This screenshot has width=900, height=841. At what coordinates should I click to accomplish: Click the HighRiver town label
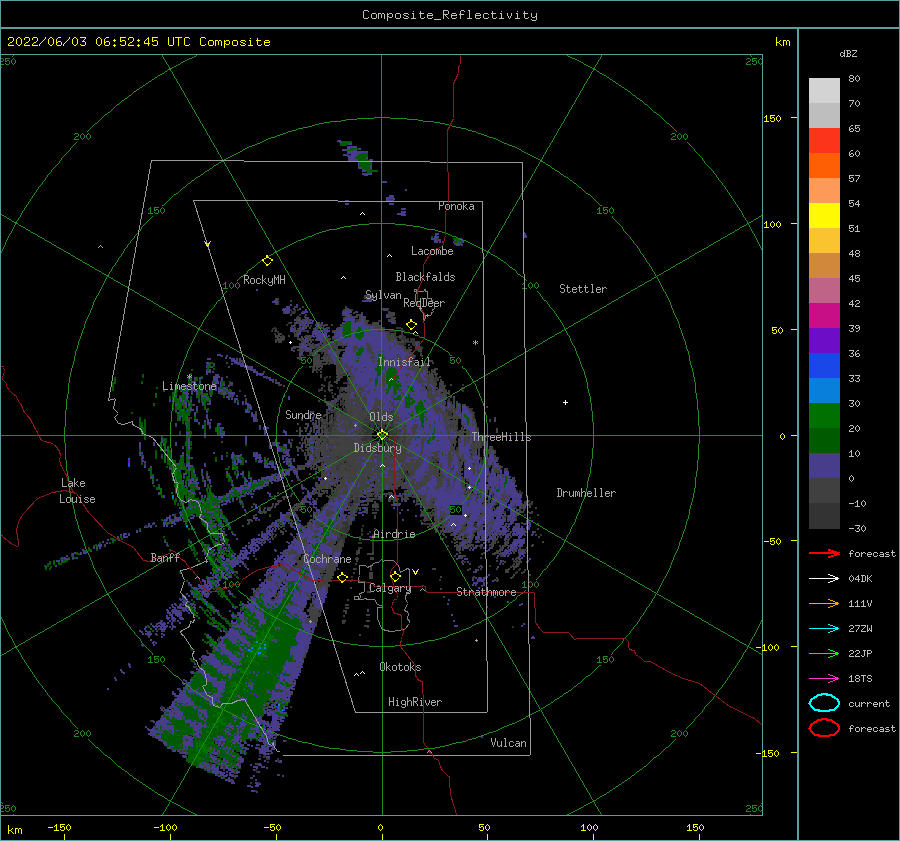[415, 702]
